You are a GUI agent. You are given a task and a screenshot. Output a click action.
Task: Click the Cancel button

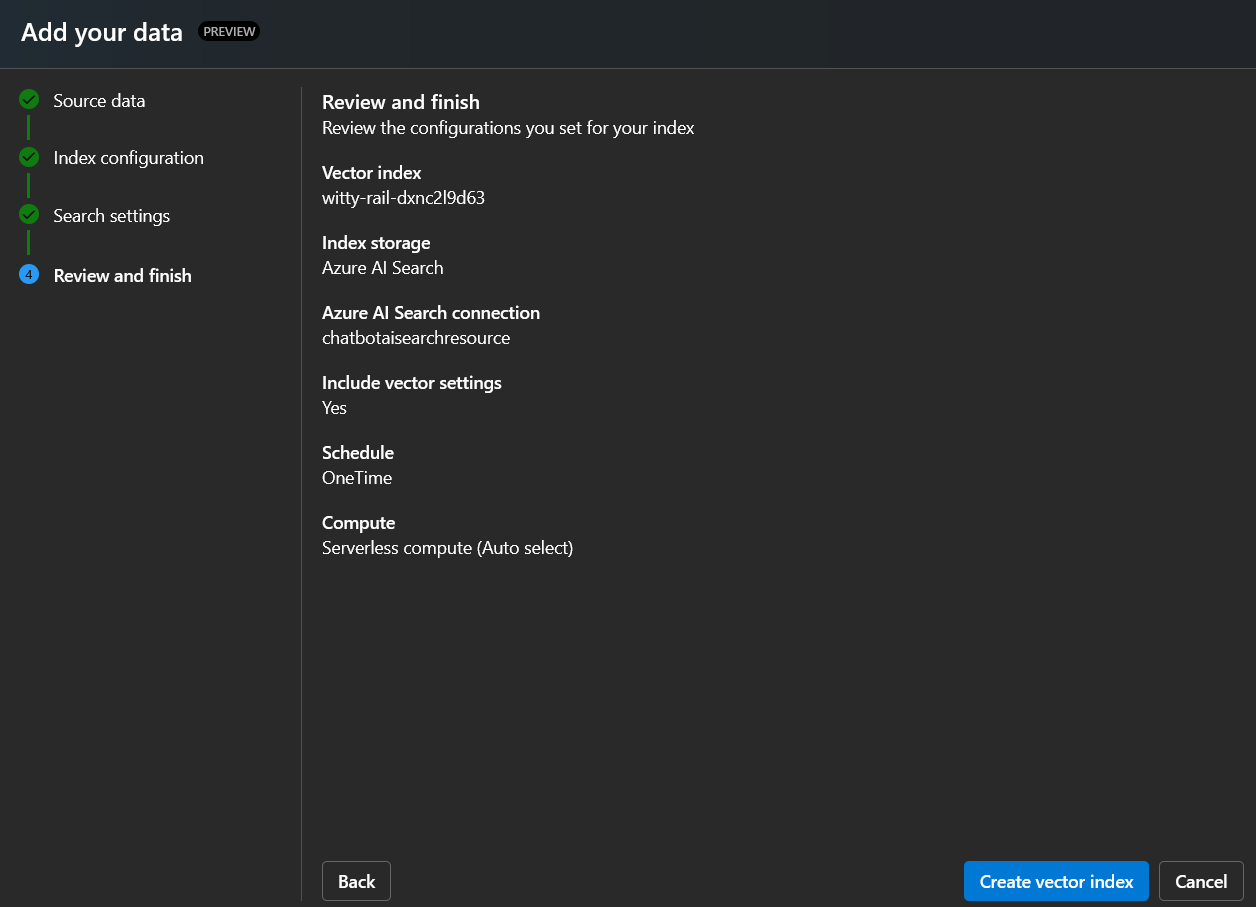tap(1201, 881)
